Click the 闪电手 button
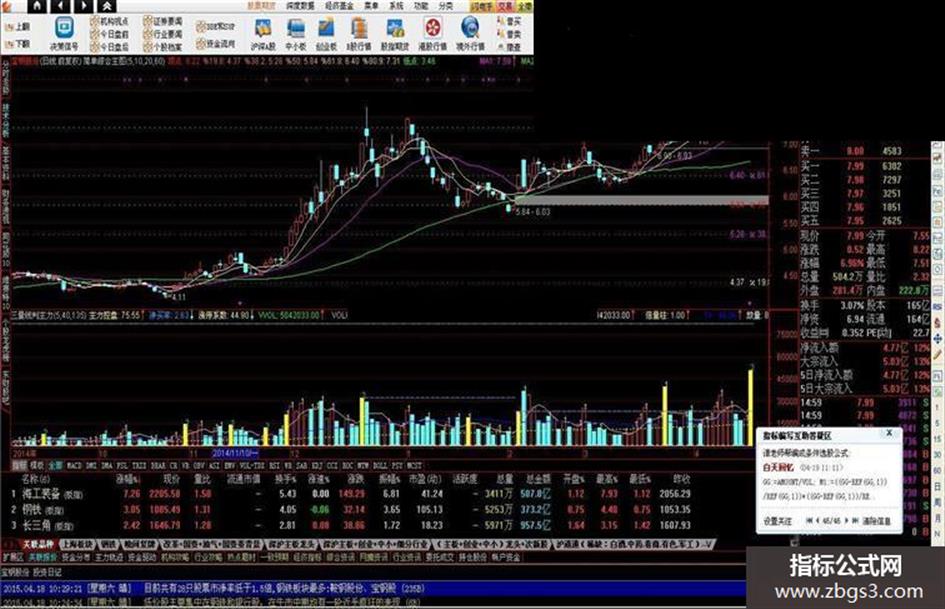The image size is (945, 609). (x=482, y=6)
